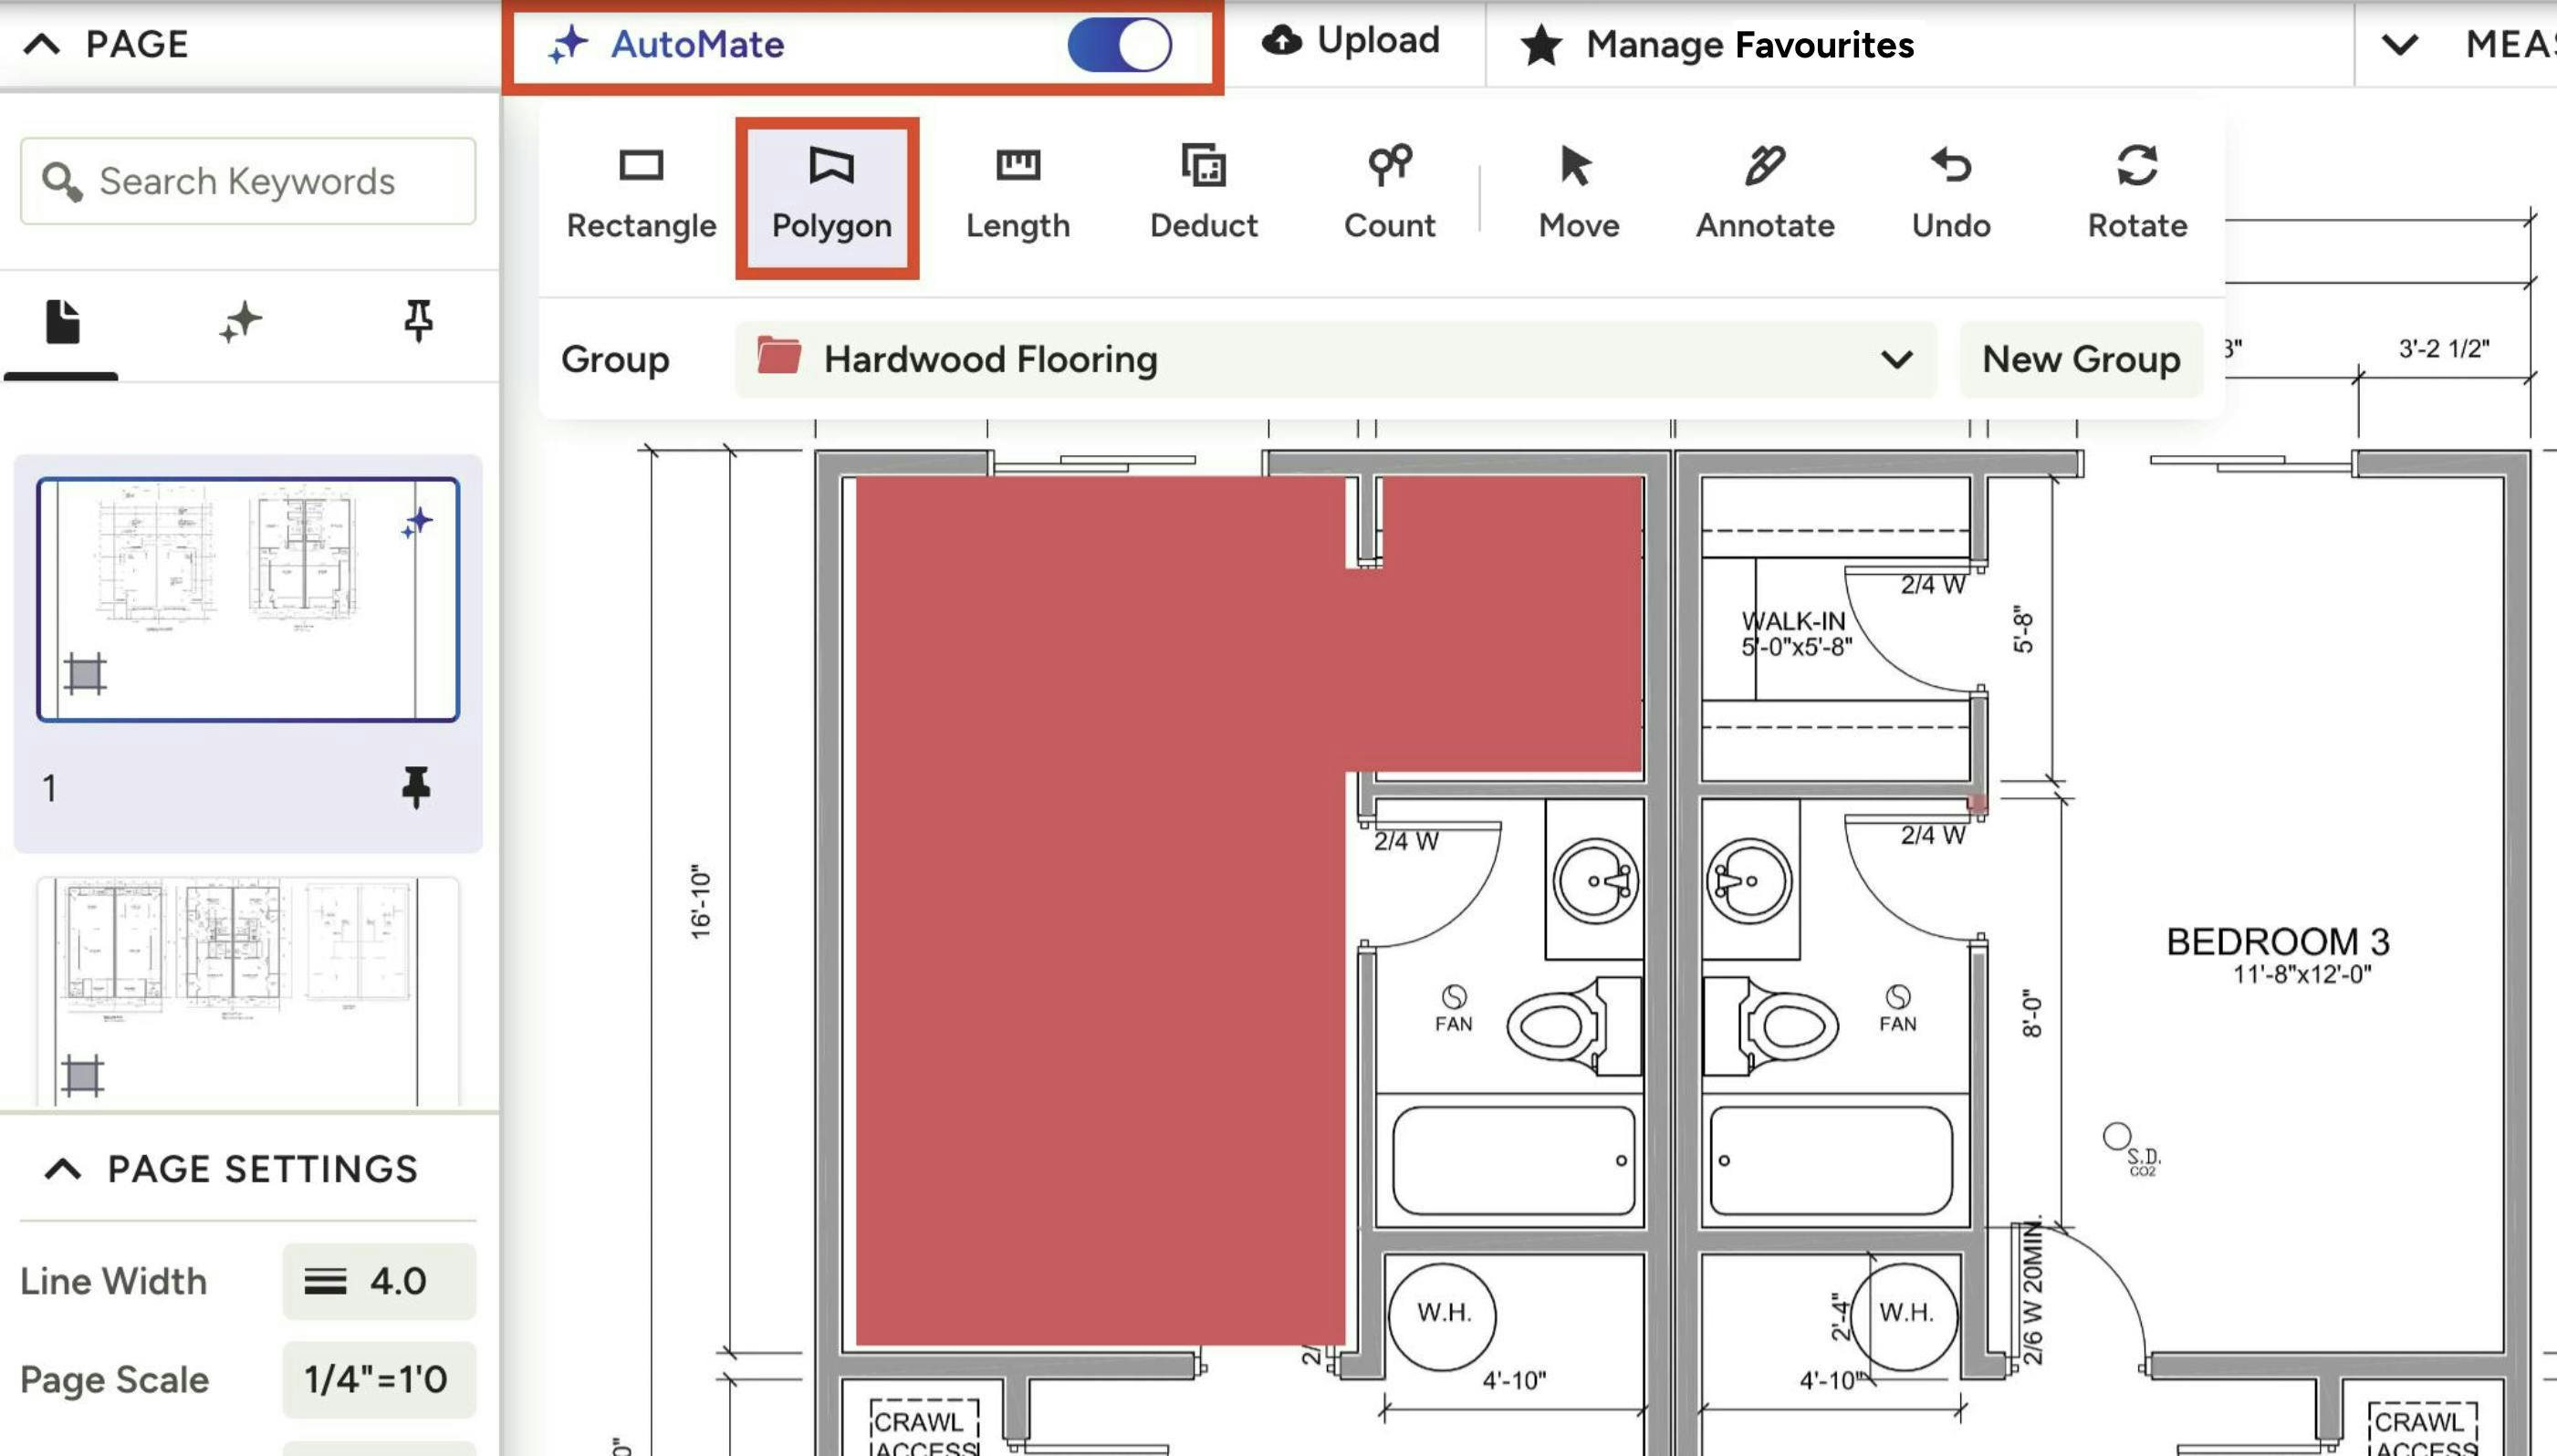Rotate the page
2557x1456 pixels.
[2136, 193]
